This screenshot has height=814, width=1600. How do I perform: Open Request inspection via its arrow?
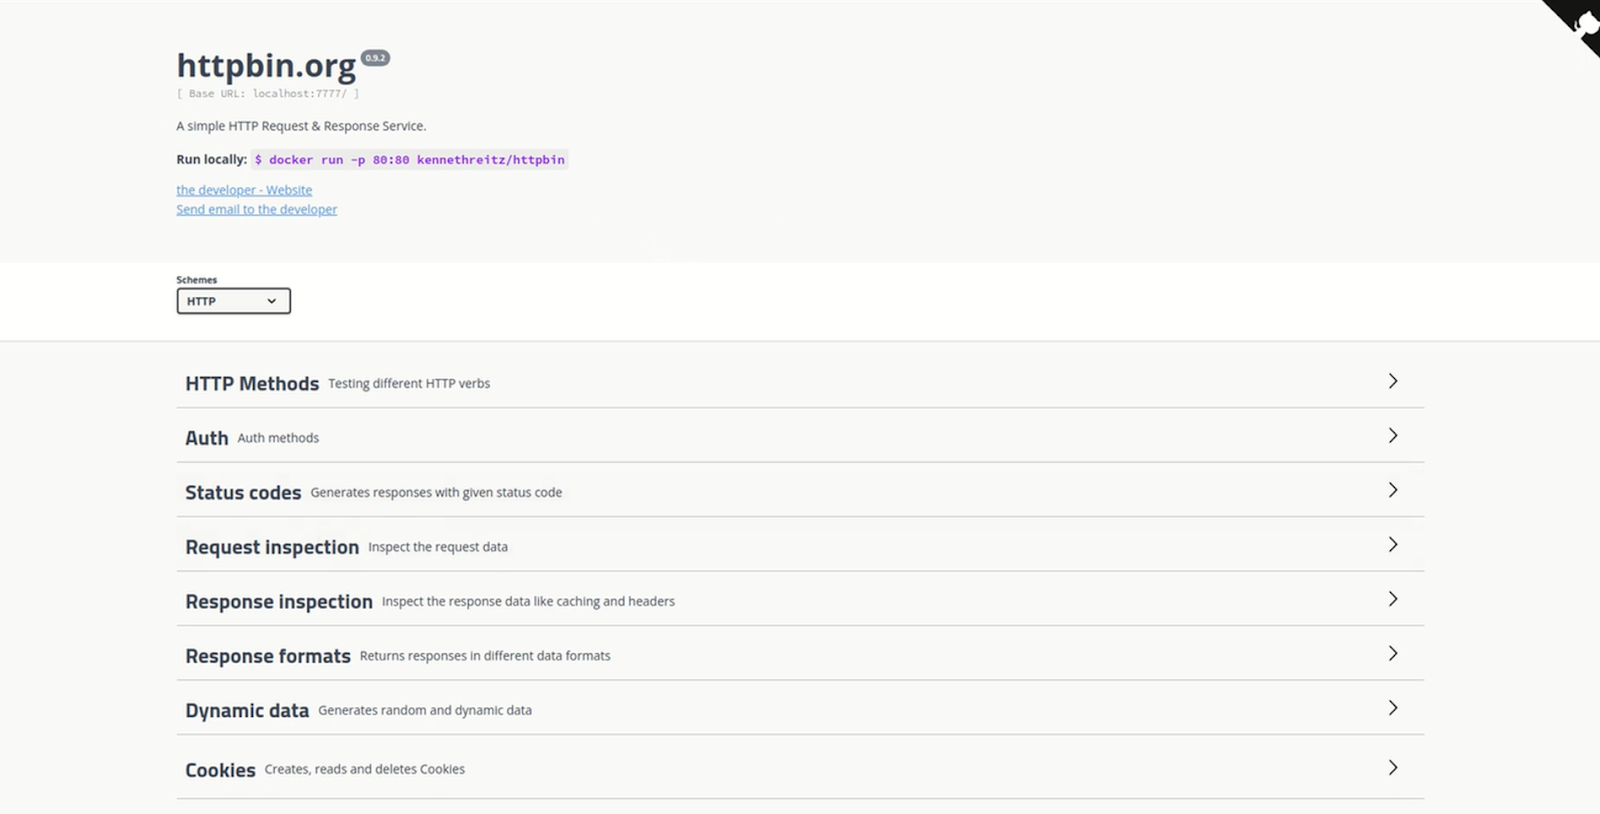click(x=1392, y=545)
